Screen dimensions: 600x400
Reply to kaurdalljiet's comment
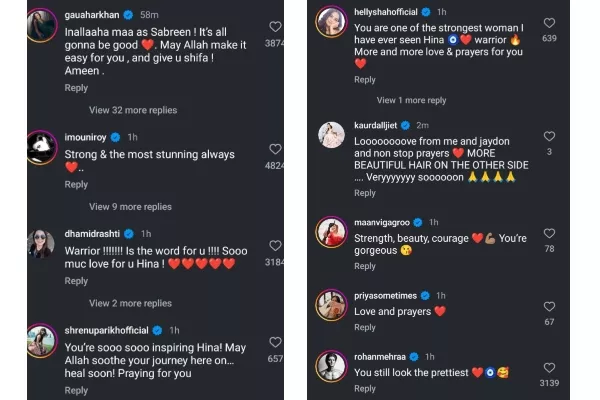pyautogui.click(x=365, y=193)
